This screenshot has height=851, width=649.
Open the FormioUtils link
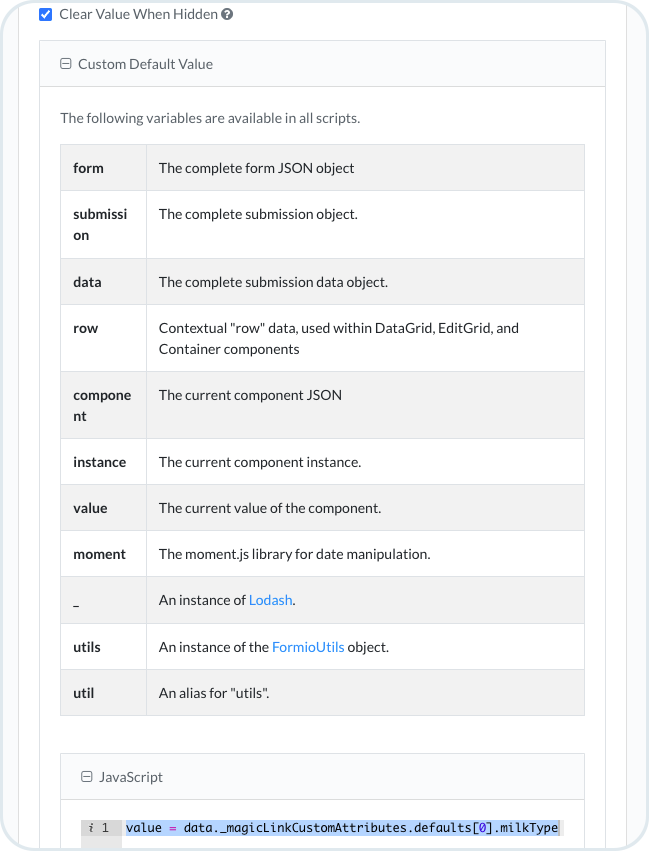pos(308,647)
